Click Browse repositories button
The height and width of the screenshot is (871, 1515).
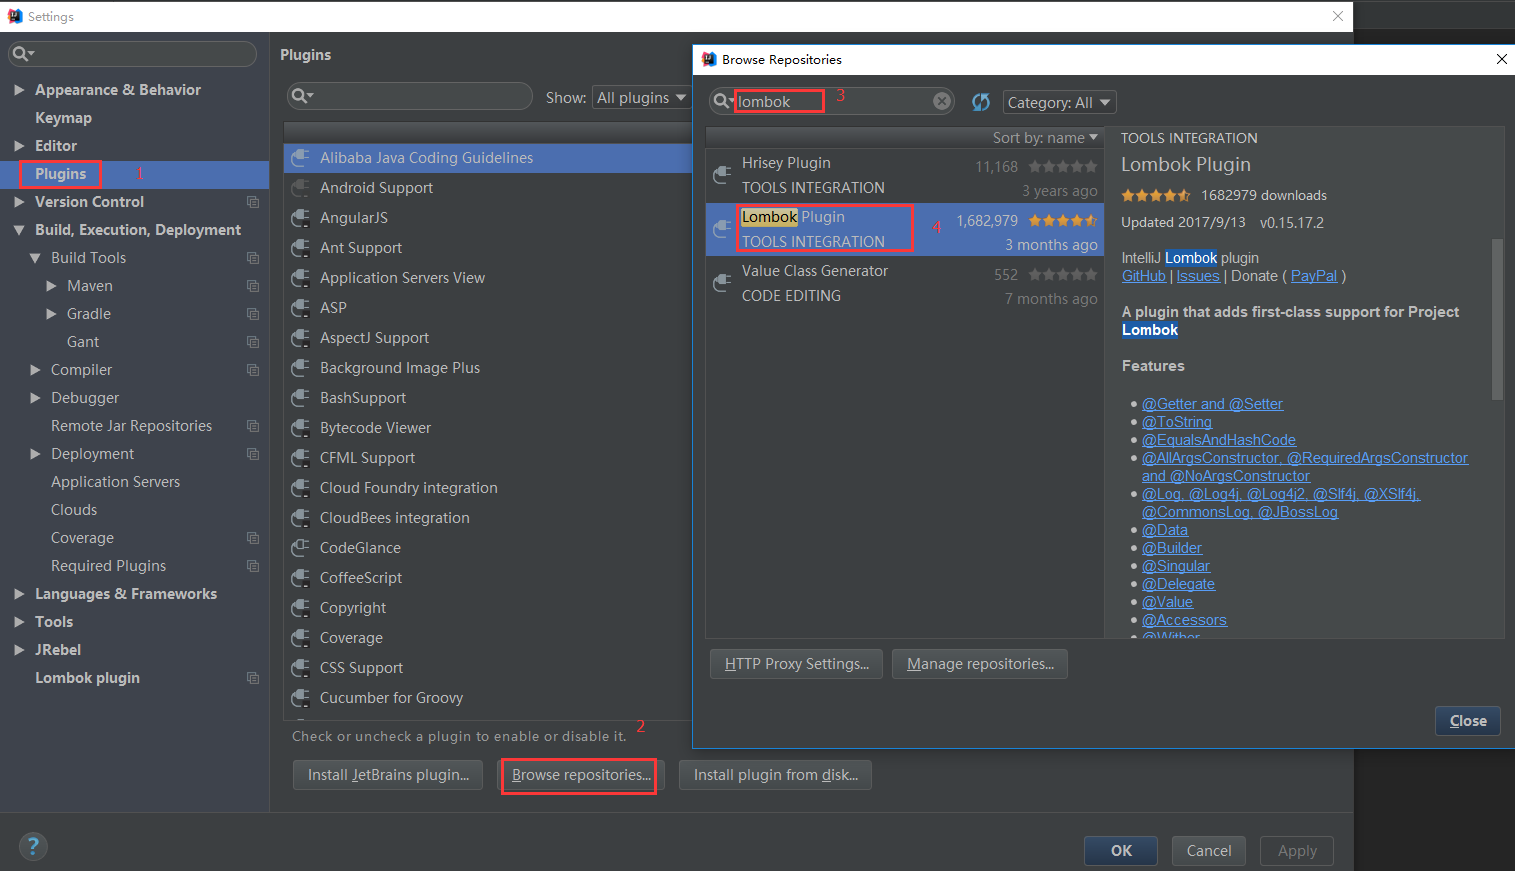coord(581,775)
